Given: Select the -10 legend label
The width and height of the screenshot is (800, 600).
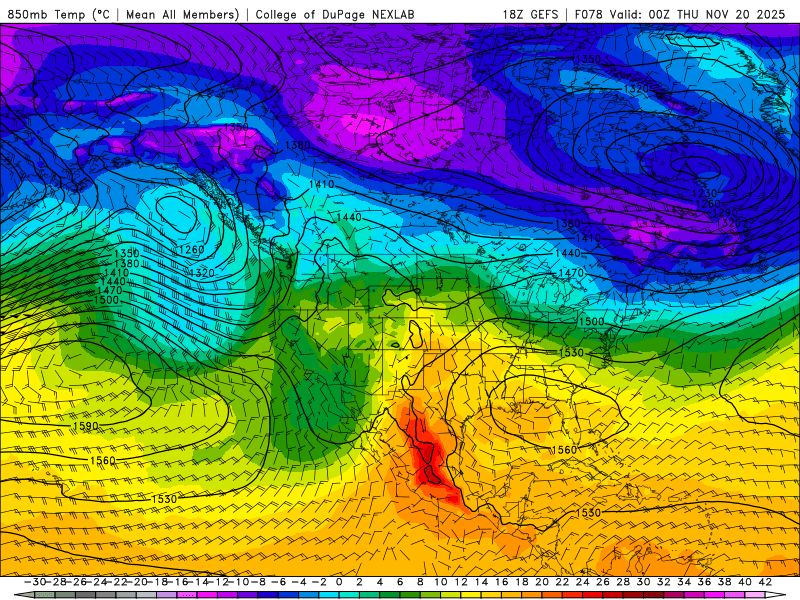Looking at the screenshot, I should [x=238, y=582].
